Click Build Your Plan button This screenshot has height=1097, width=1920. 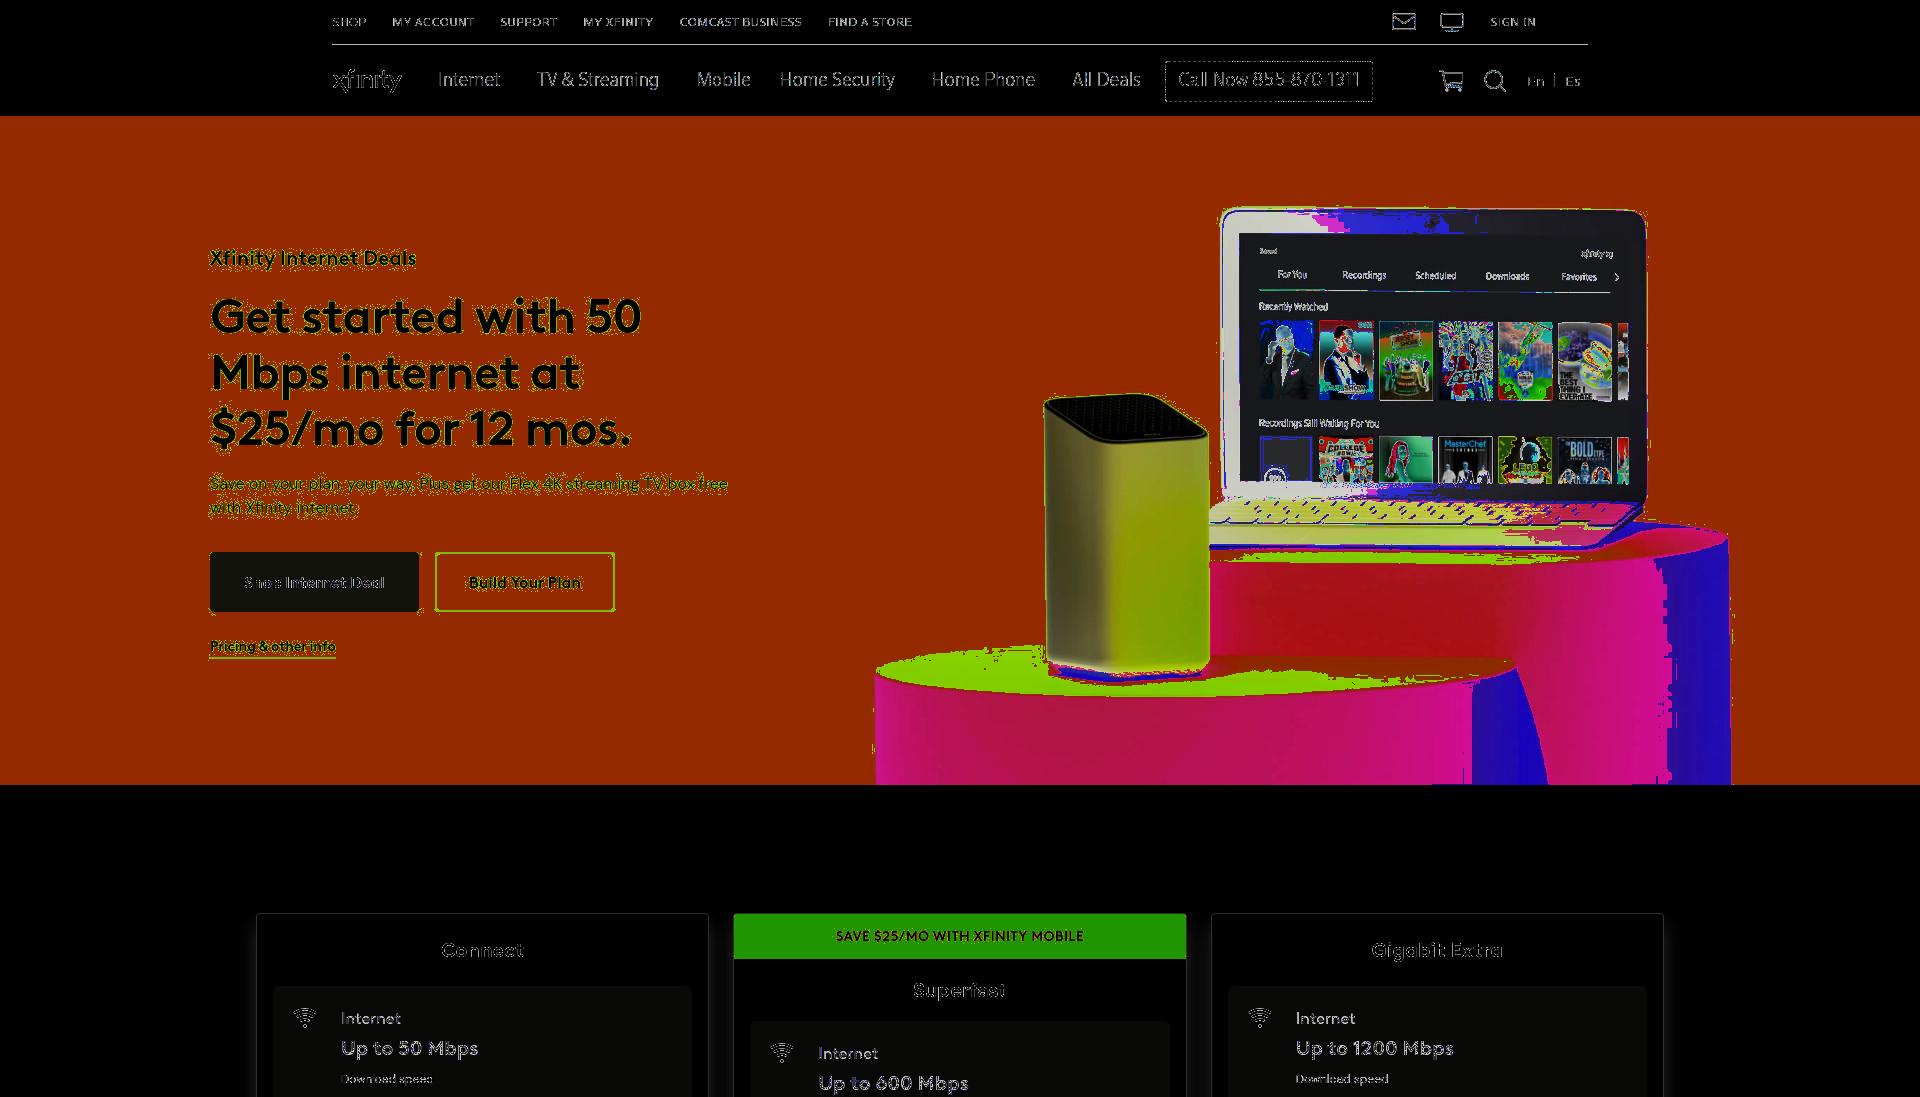[525, 582]
